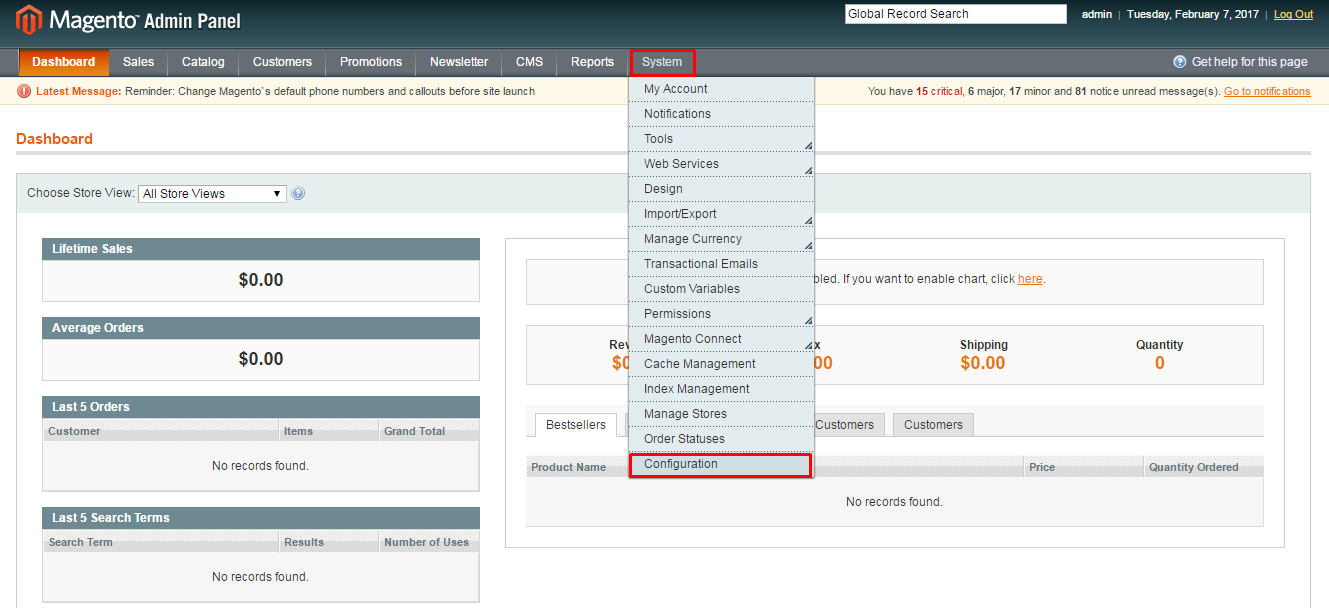Image resolution: width=1329 pixels, height=608 pixels.
Task: Expand the Magento Connect submenu
Action: [x=721, y=339]
